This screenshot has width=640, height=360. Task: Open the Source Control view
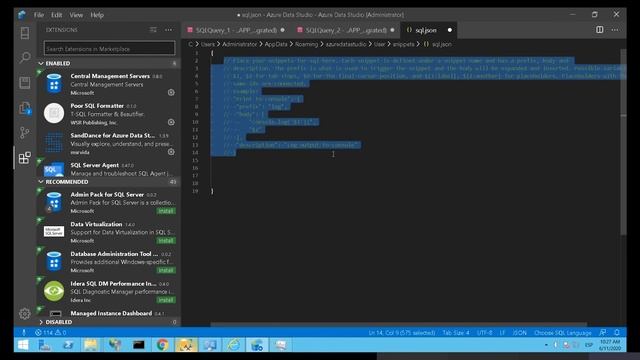[x=24, y=133]
